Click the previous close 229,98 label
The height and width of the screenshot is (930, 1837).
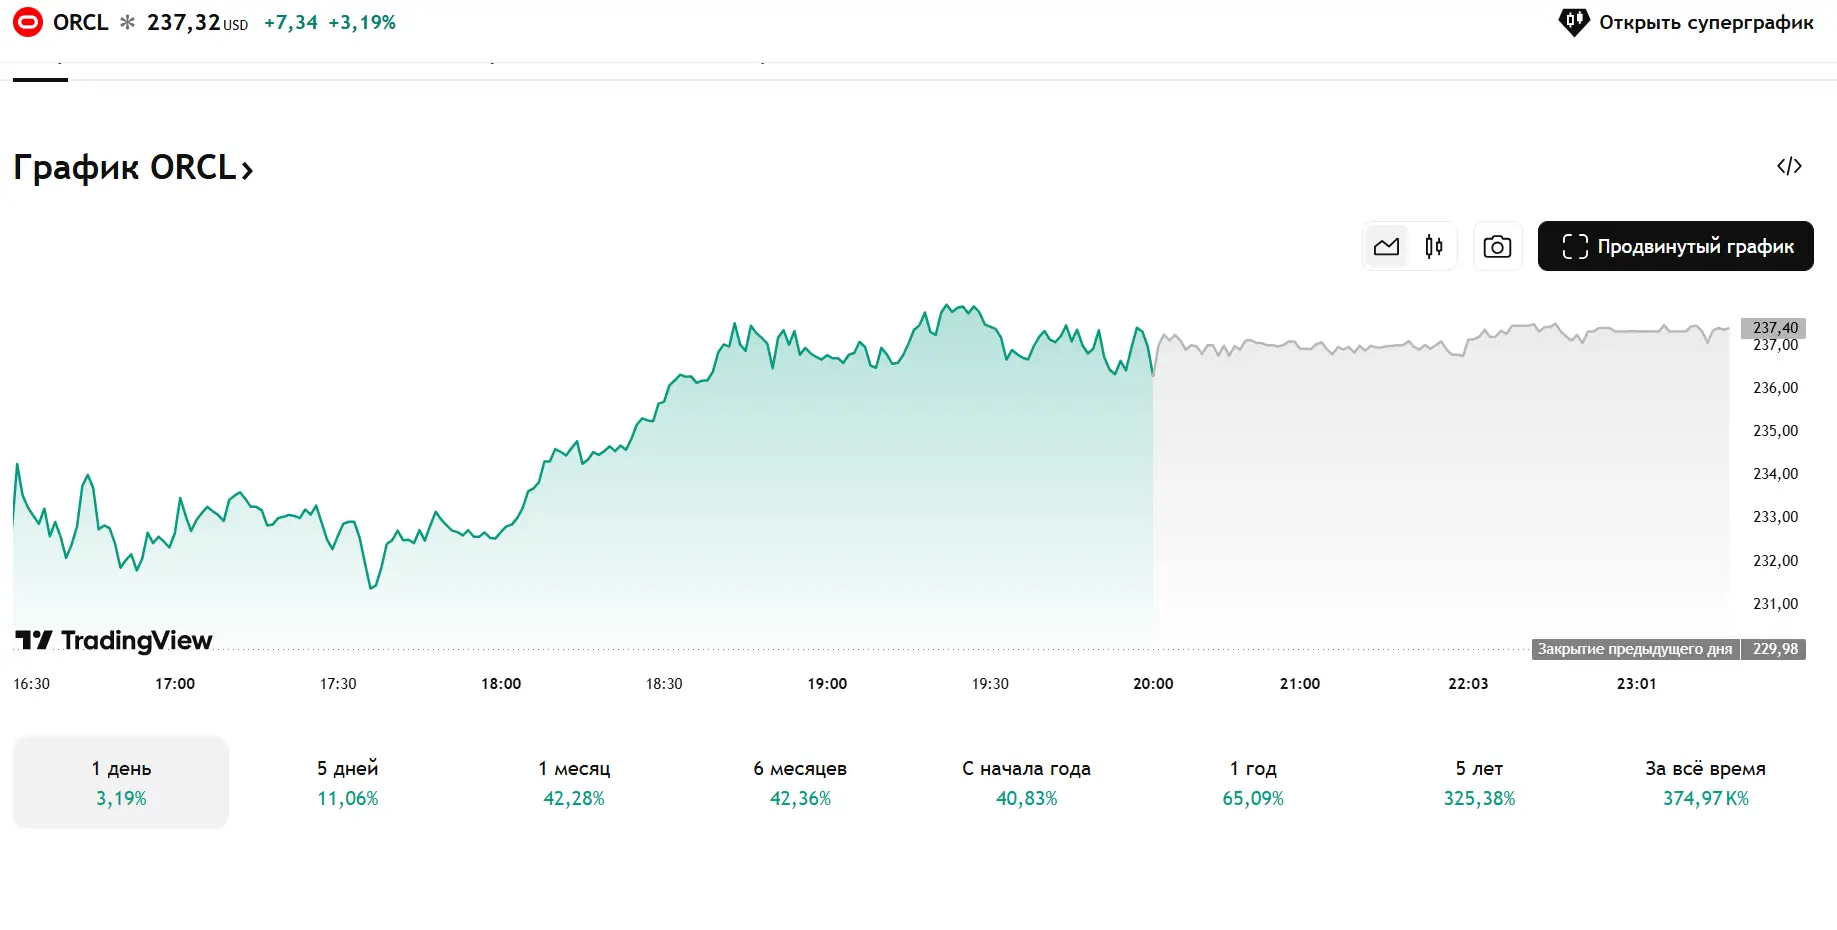(x=1774, y=649)
